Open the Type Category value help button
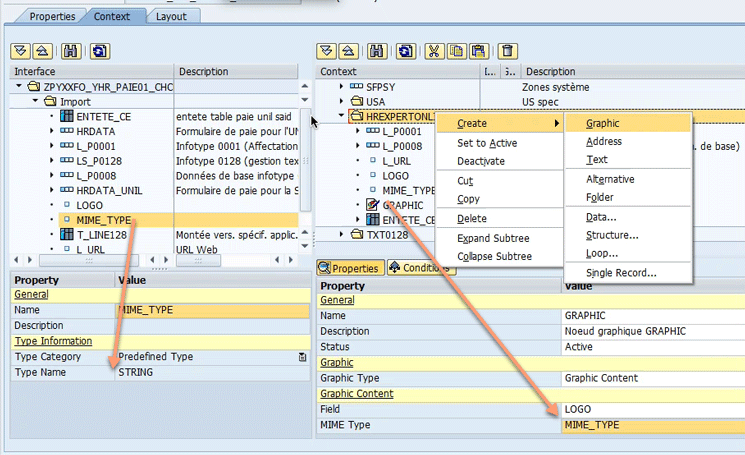The height and width of the screenshot is (455, 745). coord(302,356)
